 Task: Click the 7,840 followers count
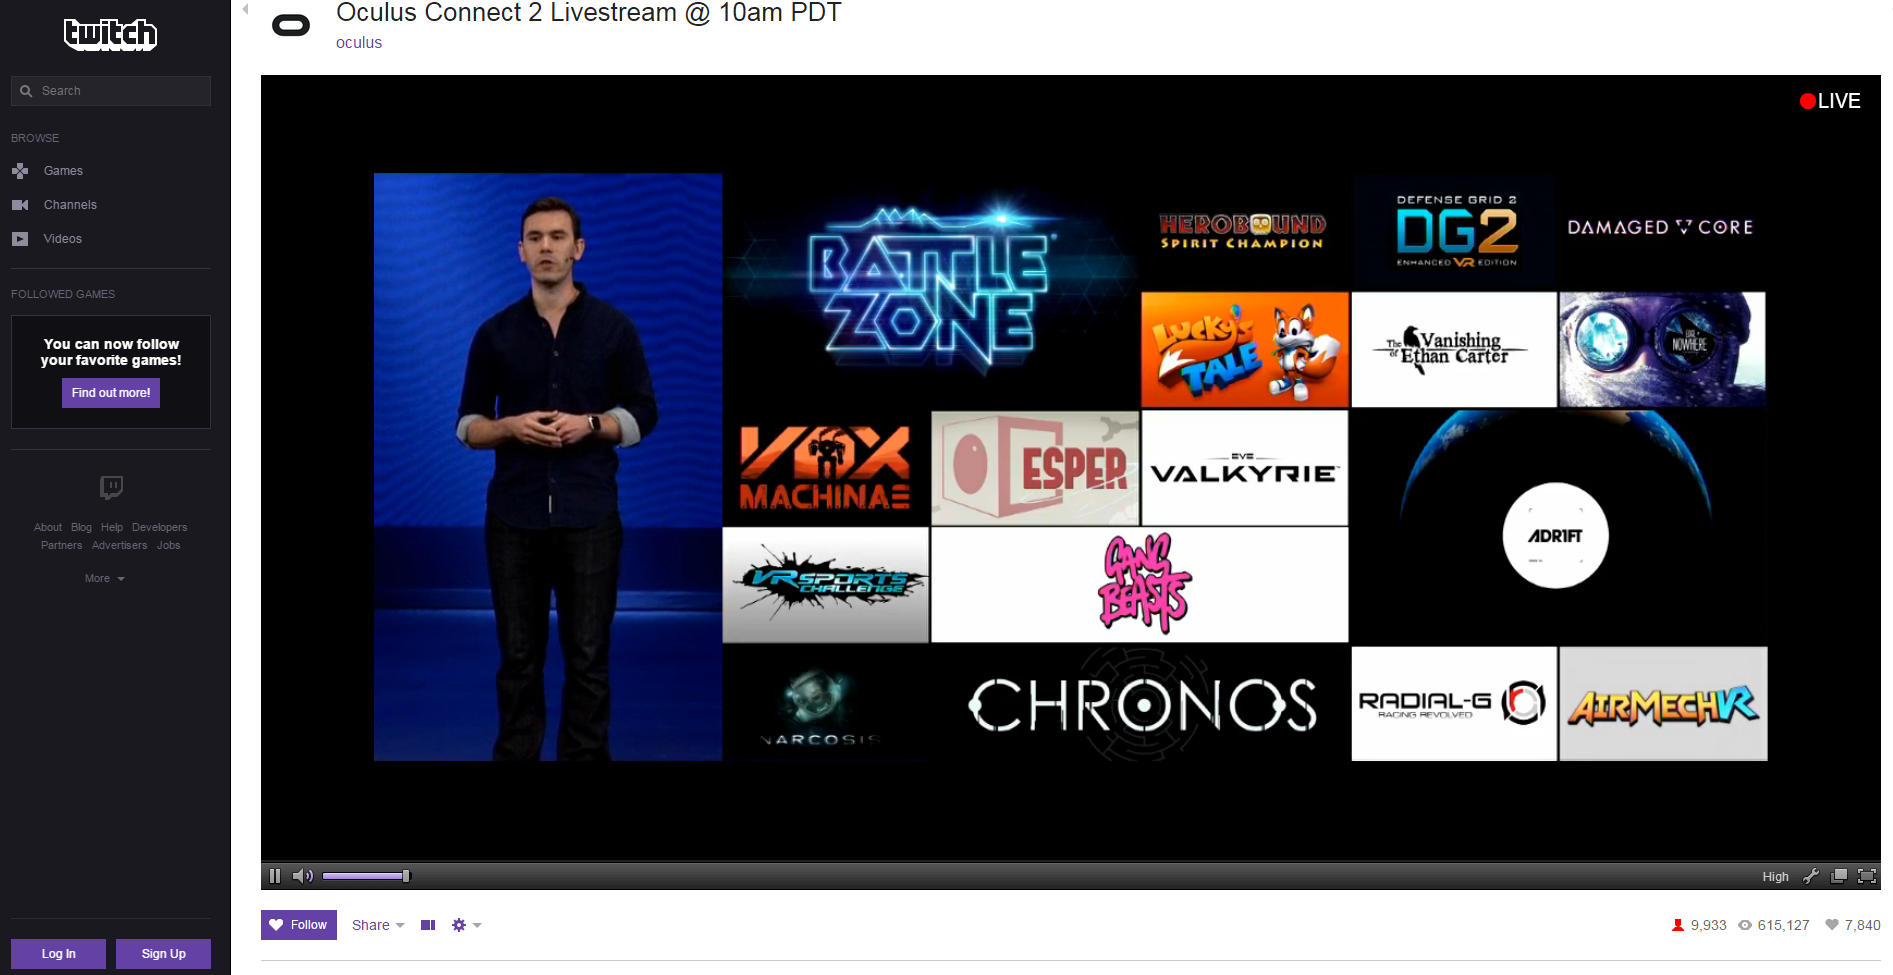pos(1862,925)
